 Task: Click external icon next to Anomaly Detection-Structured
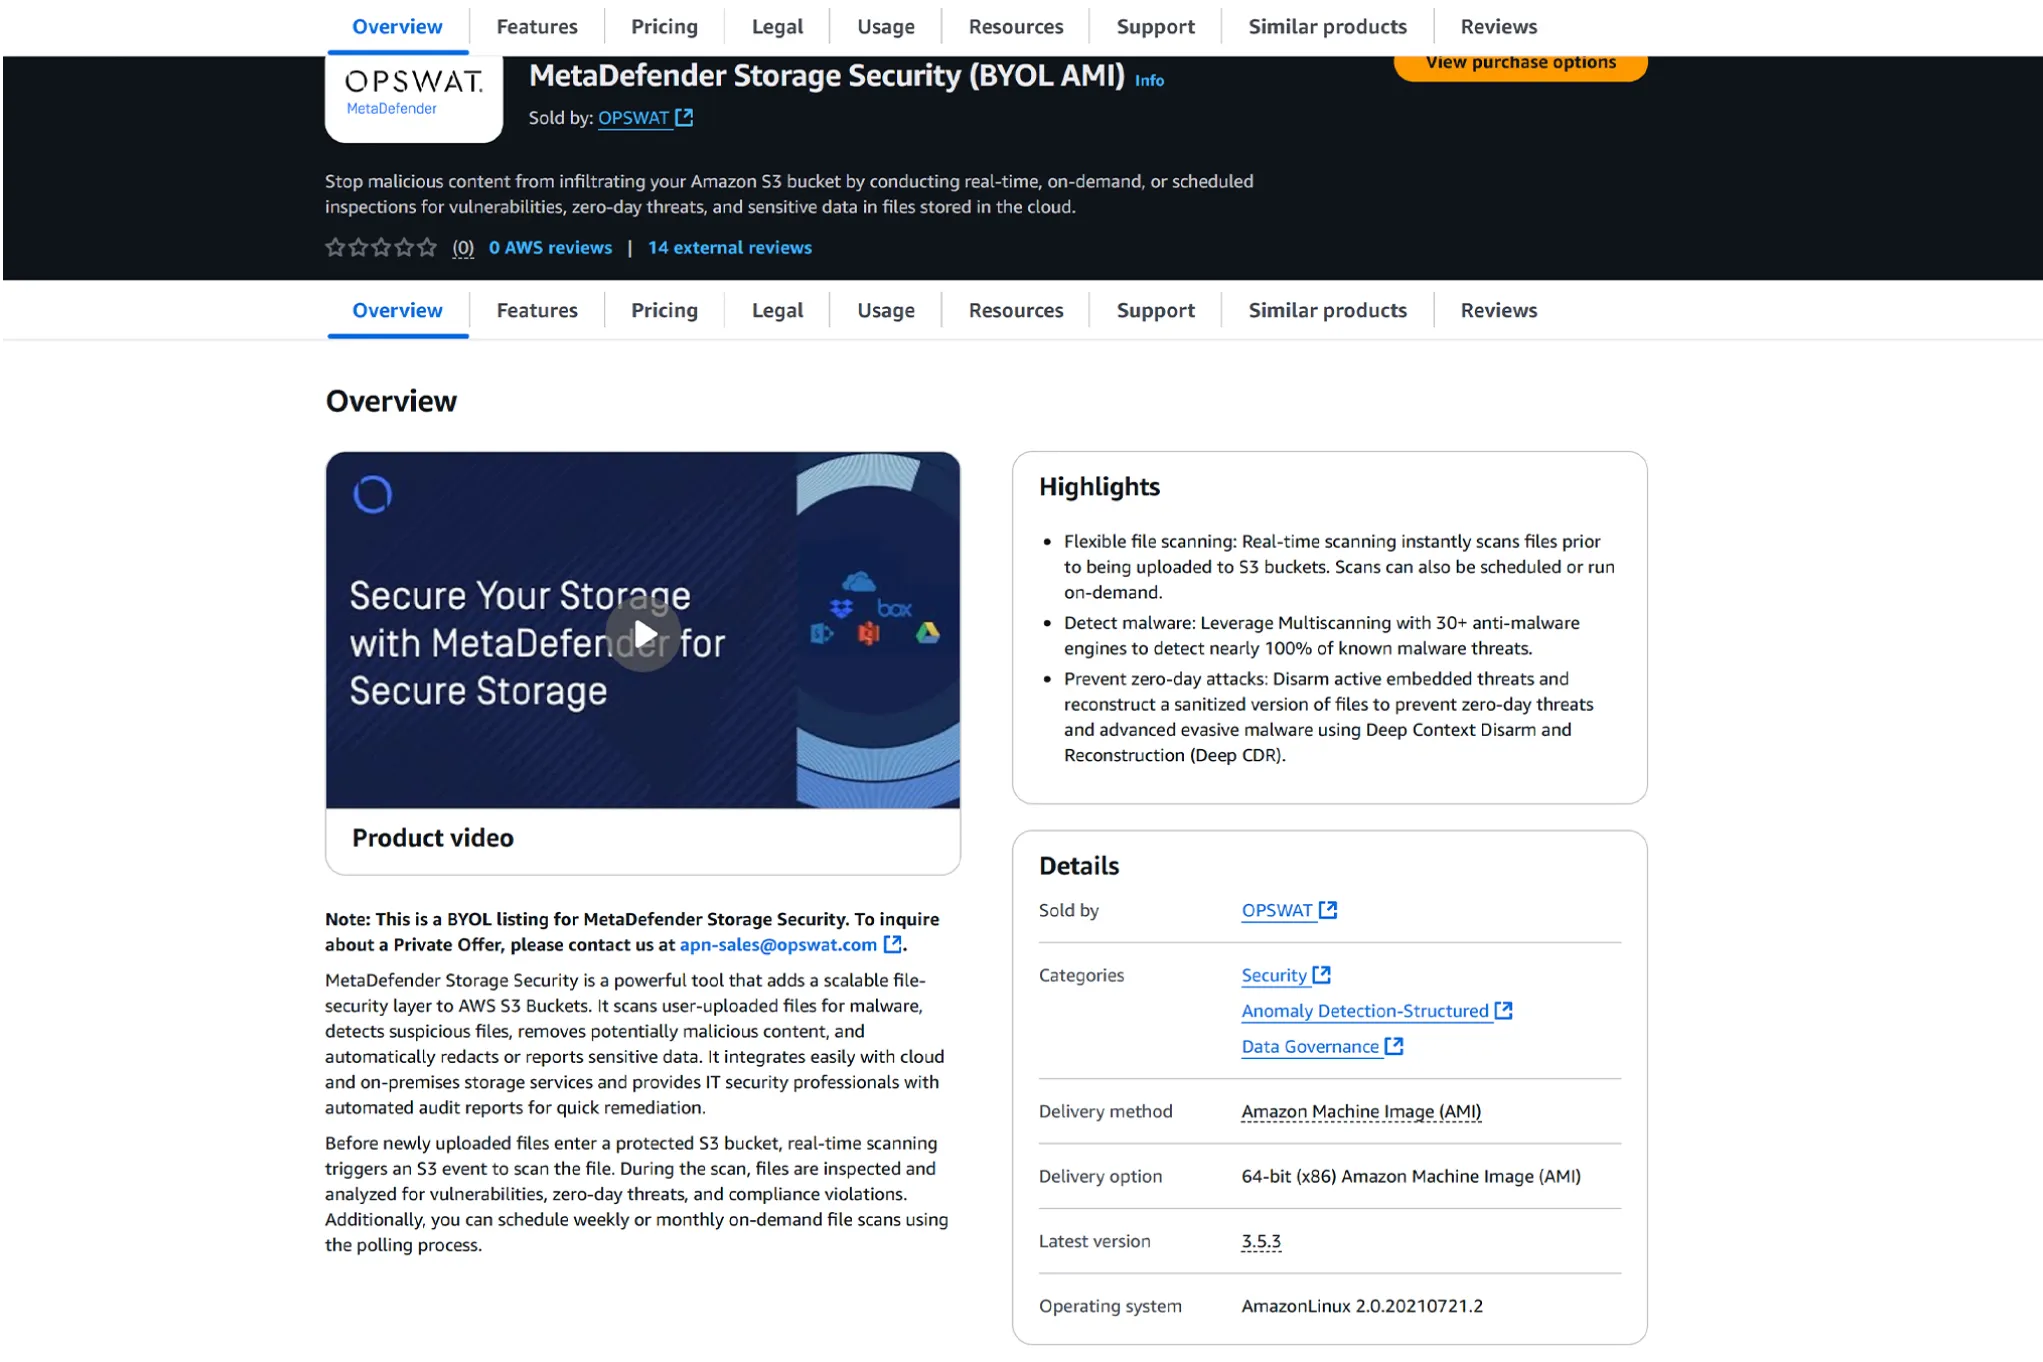pyautogui.click(x=1503, y=1011)
